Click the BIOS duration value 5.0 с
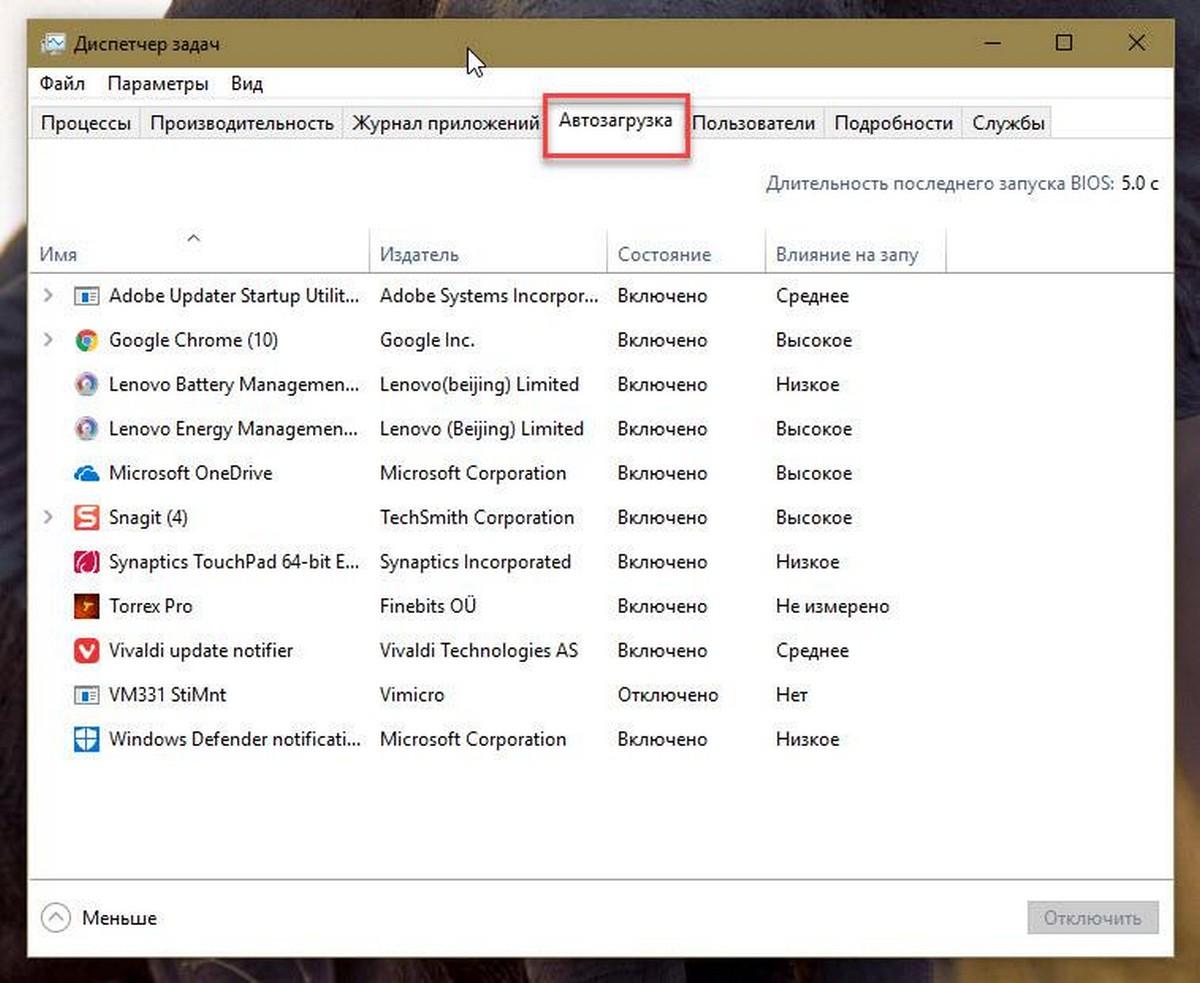This screenshot has width=1200, height=983. point(1140,184)
